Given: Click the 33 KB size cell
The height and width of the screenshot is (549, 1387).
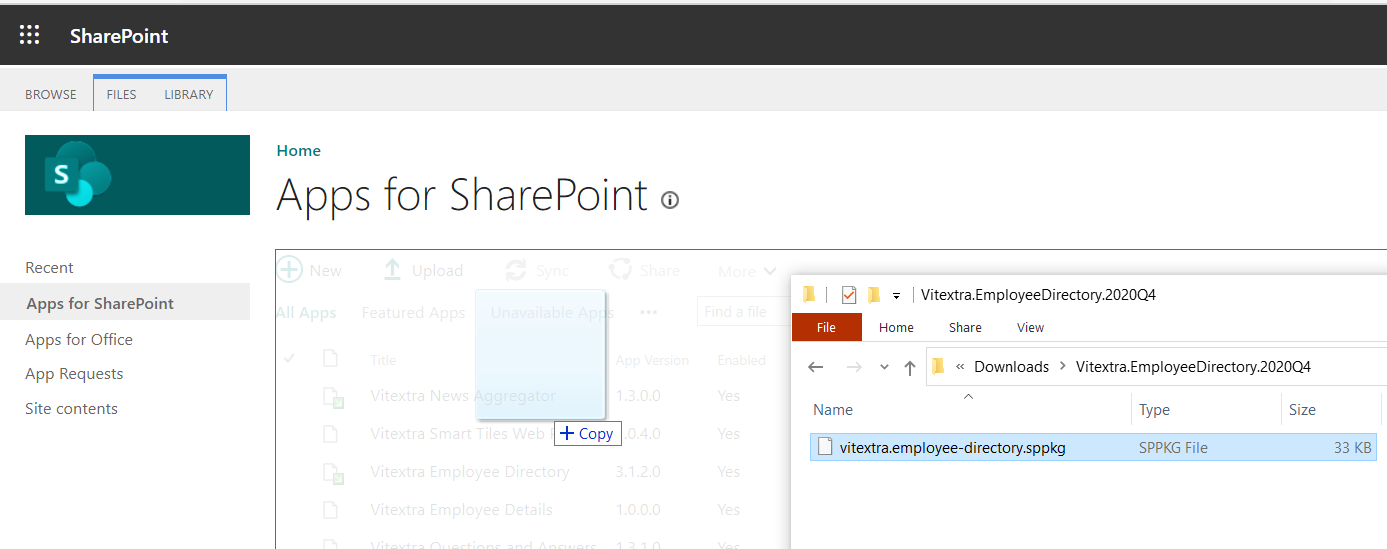Looking at the screenshot, I should (1353, 448).
